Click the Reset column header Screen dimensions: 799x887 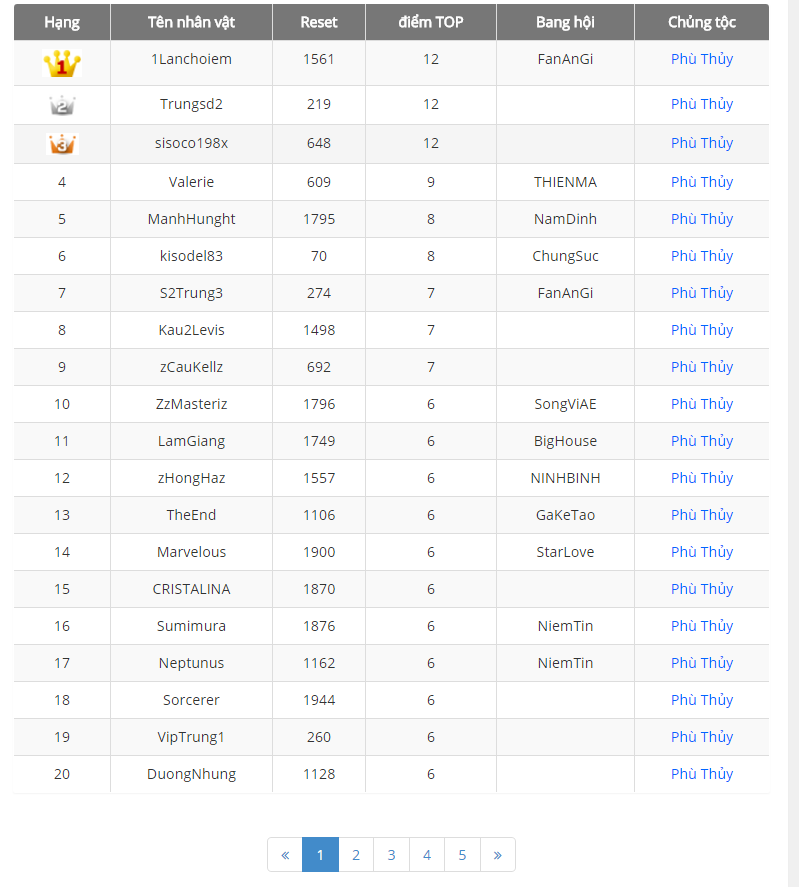point(319,22)
